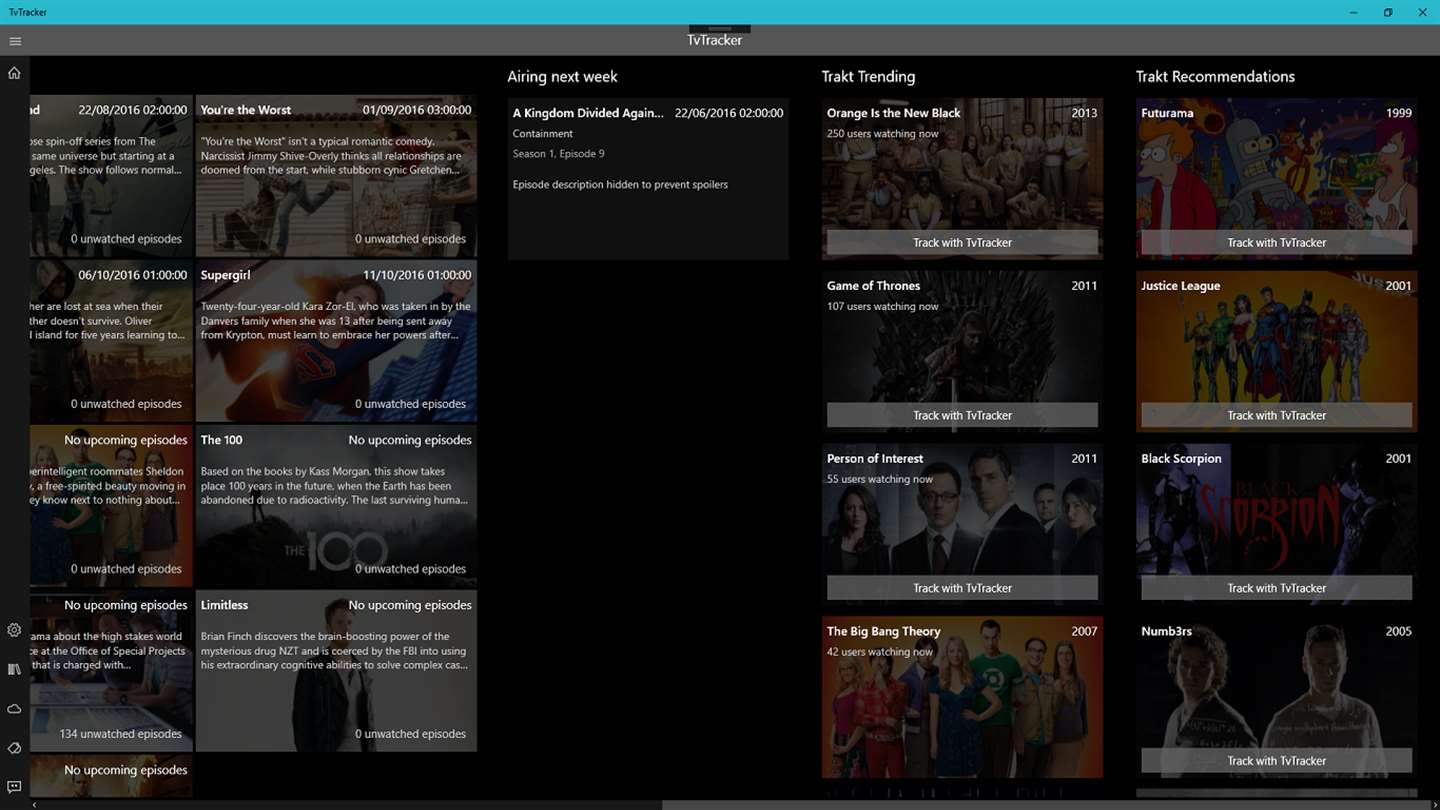Click the 55 users watching now text

[880, 479]
